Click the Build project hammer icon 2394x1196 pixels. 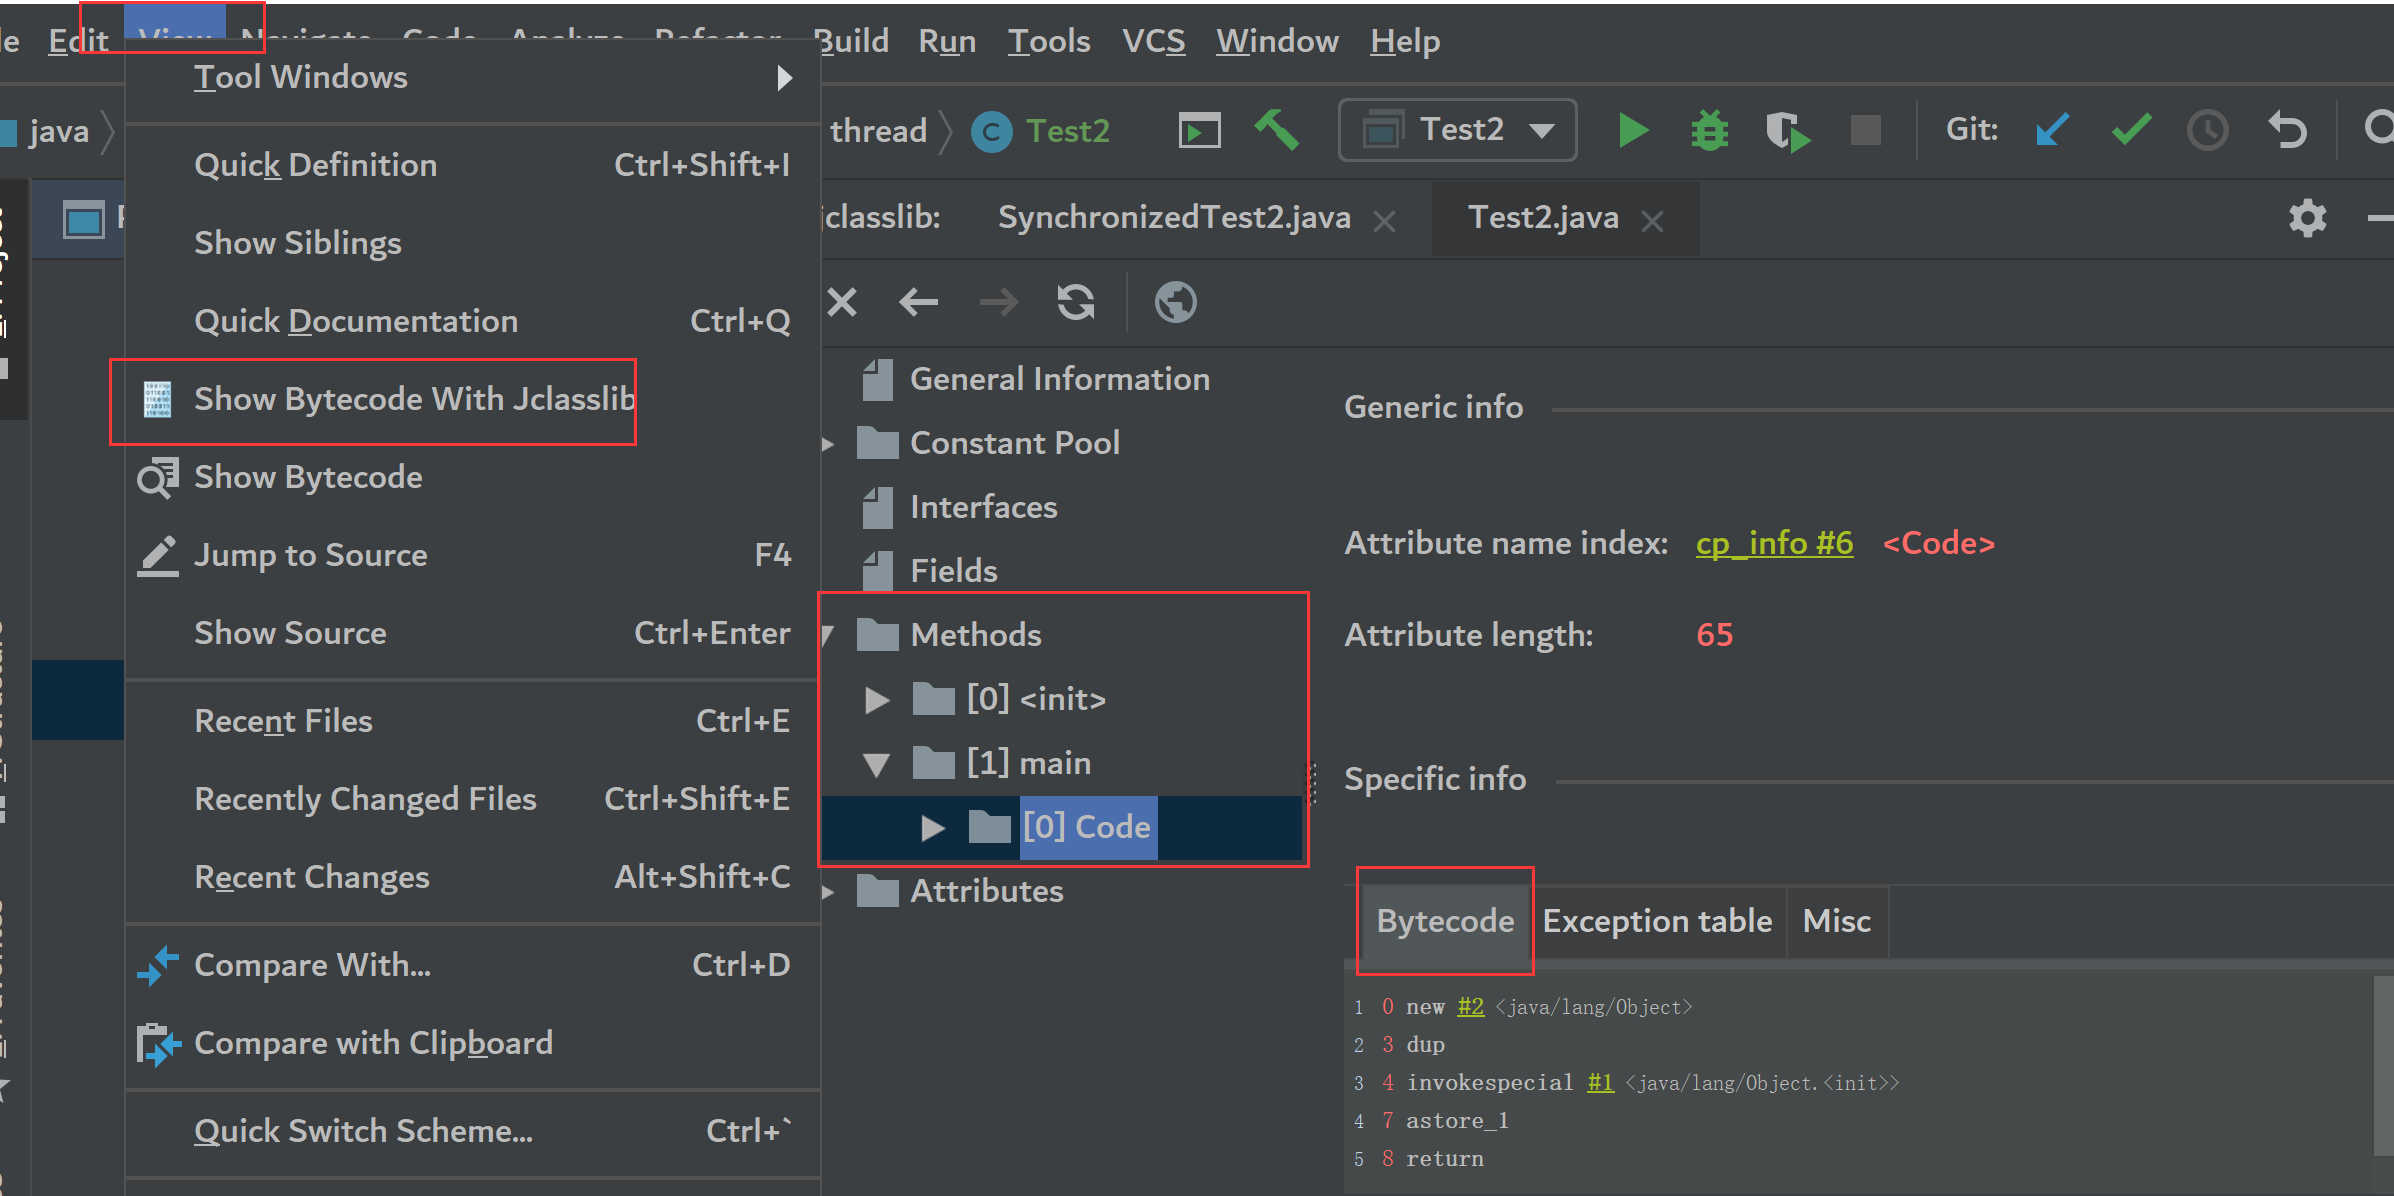tap(1277, 130)
